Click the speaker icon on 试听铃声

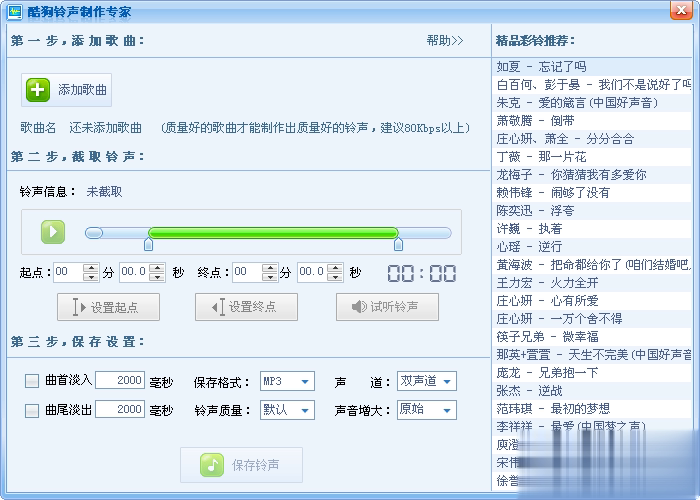(359, 307)
